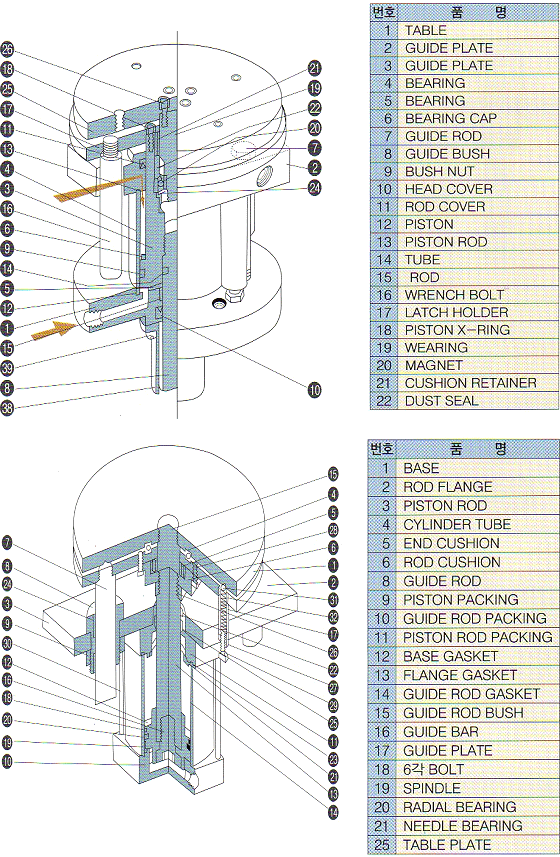This screenshot has width=560, height=857.
Task: Select the ROD COVER row
Action: tap(464, 207)
